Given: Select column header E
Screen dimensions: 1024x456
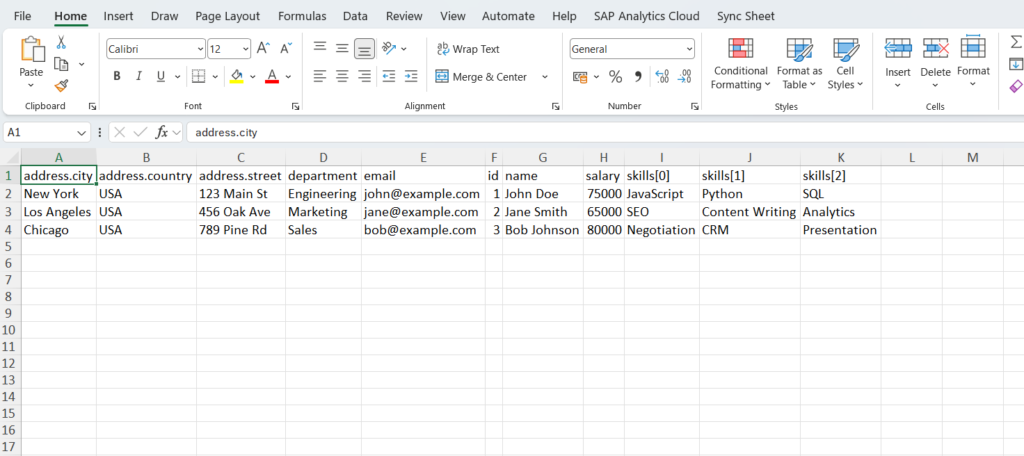Looking at the screenshot, I should 423,157.
